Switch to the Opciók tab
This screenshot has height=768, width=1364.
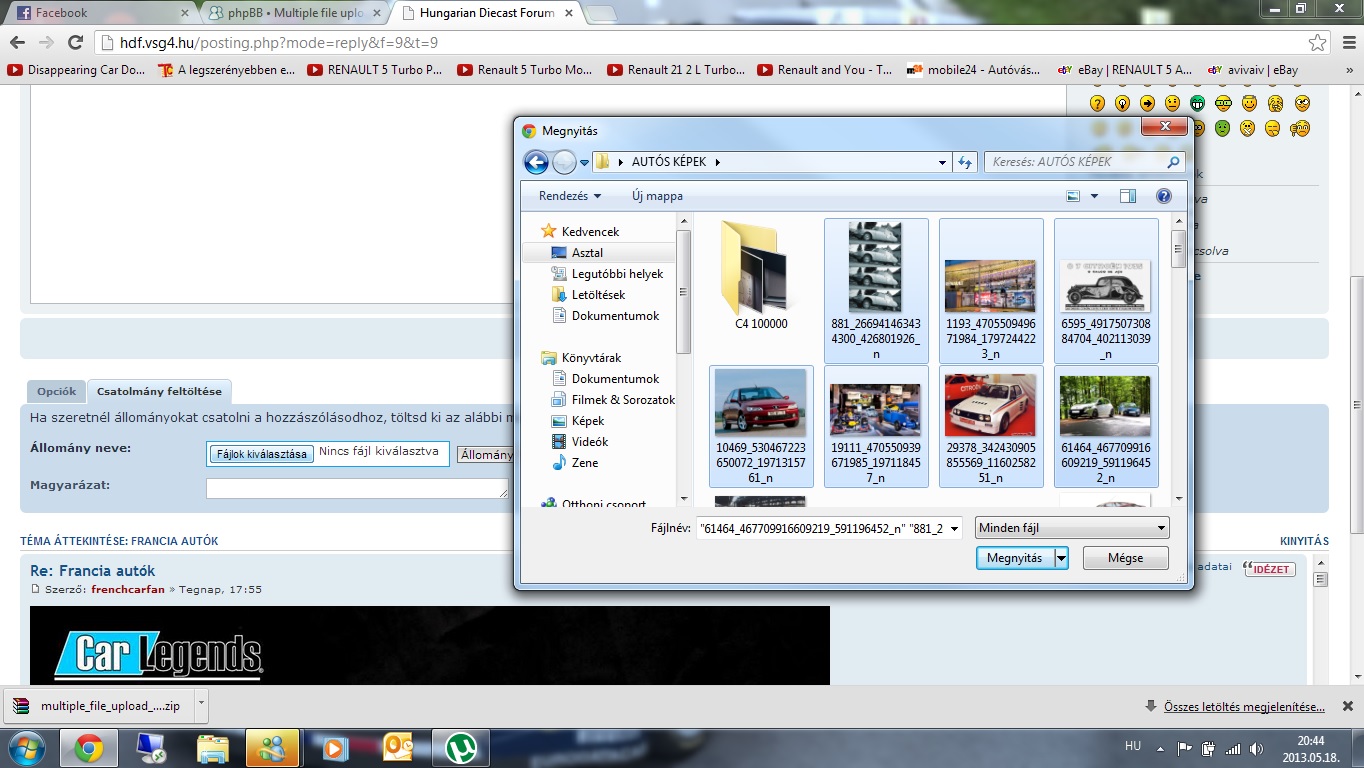pyautogui.click(x=56, y=391)
